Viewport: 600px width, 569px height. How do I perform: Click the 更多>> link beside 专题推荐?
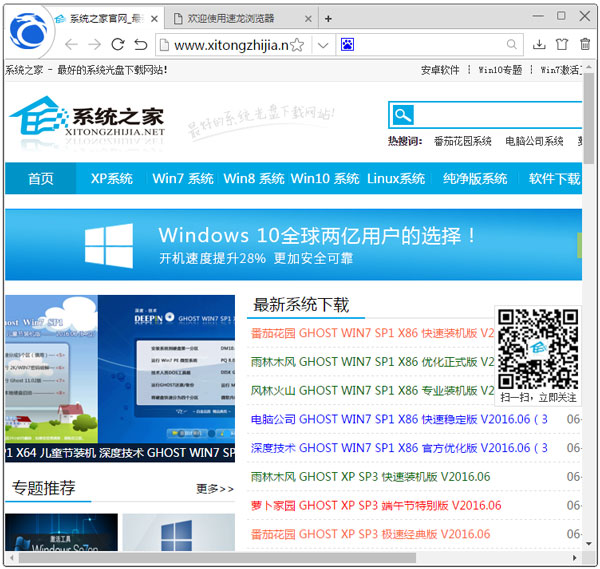point(215,489)
